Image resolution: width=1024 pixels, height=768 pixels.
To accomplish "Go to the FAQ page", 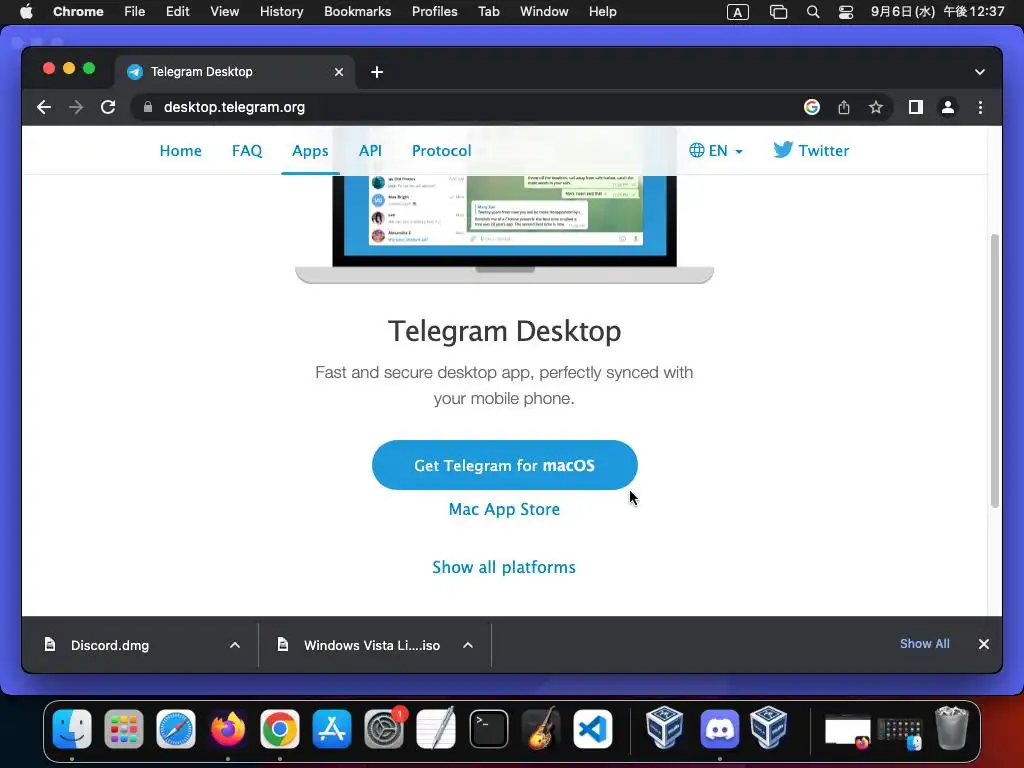I will point(247,151).
